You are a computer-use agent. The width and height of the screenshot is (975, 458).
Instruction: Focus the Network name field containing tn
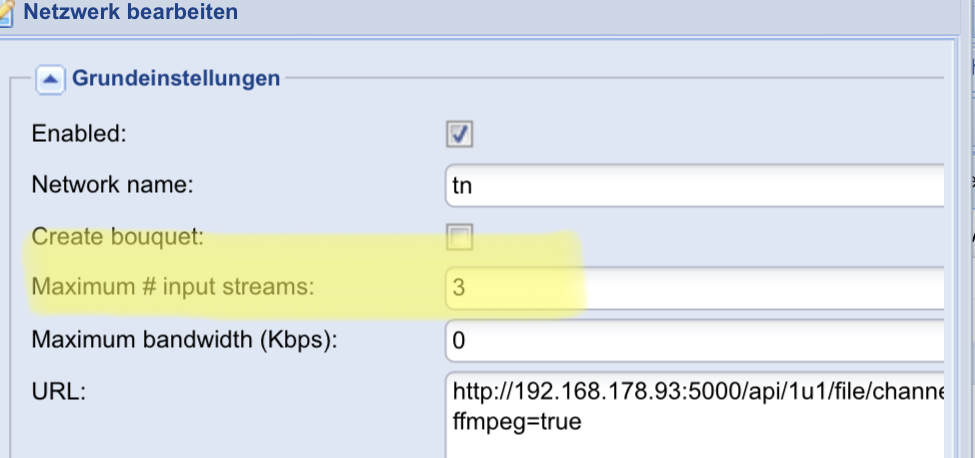(x=695, y=185)
